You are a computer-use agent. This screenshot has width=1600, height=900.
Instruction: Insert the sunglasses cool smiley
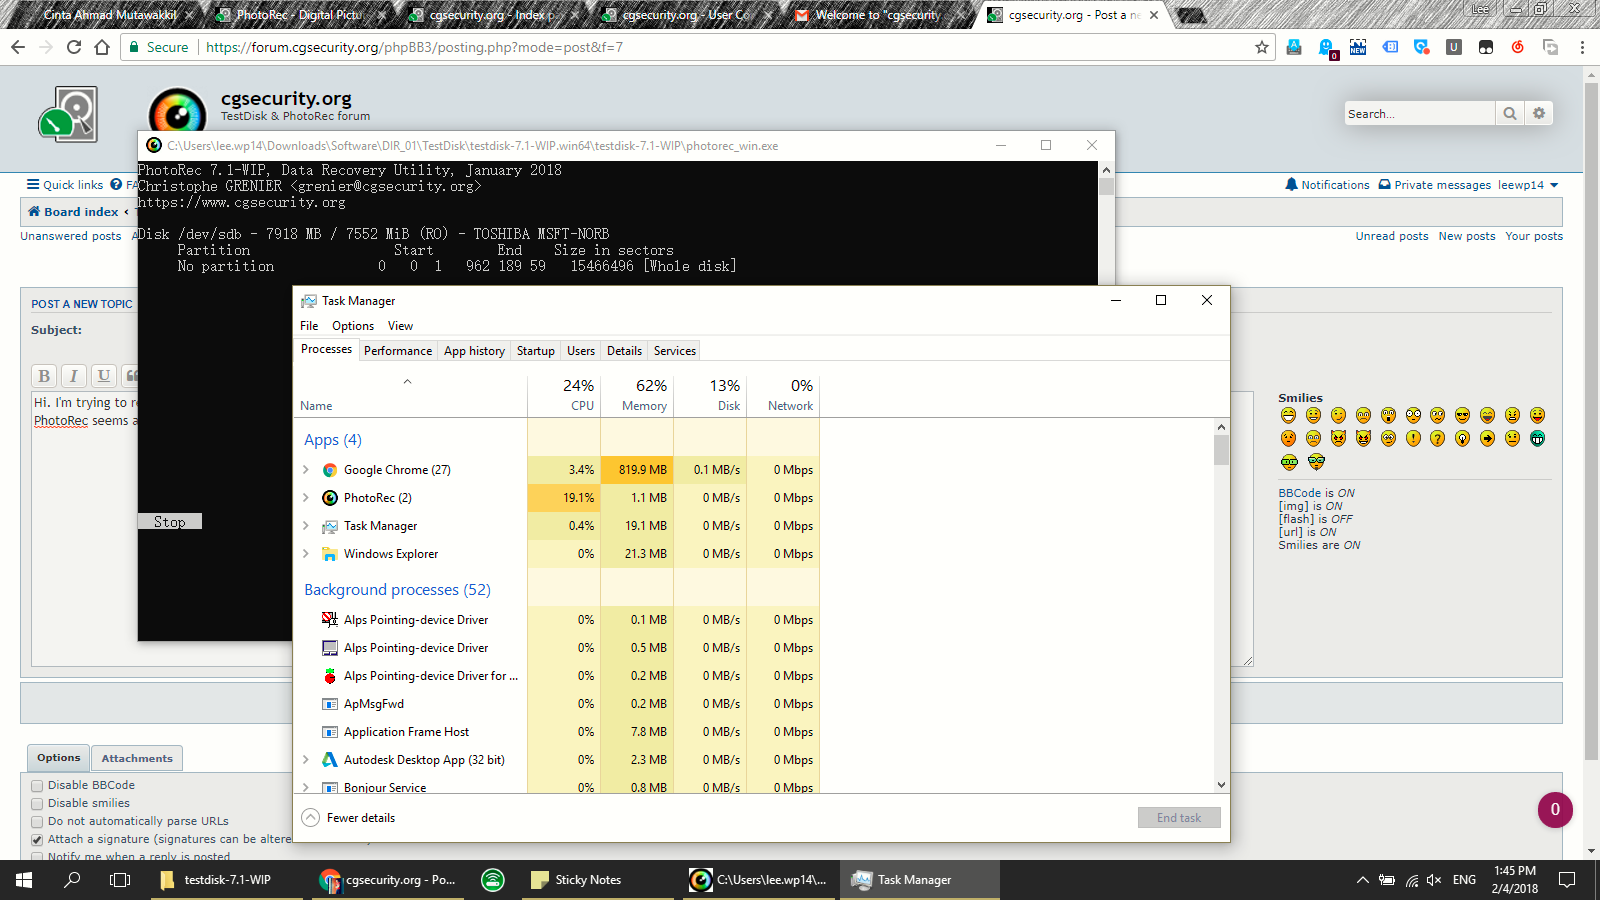click(x=1463, y=415)
